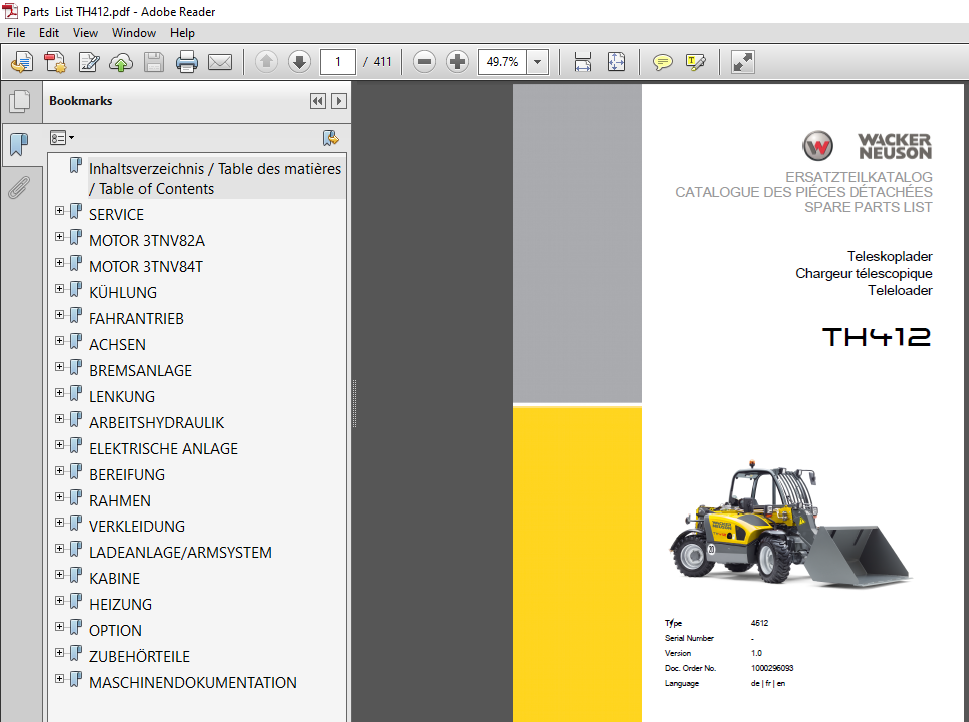Open the Help menu
This screenshot has height=722, width=969.
[182, 33]
